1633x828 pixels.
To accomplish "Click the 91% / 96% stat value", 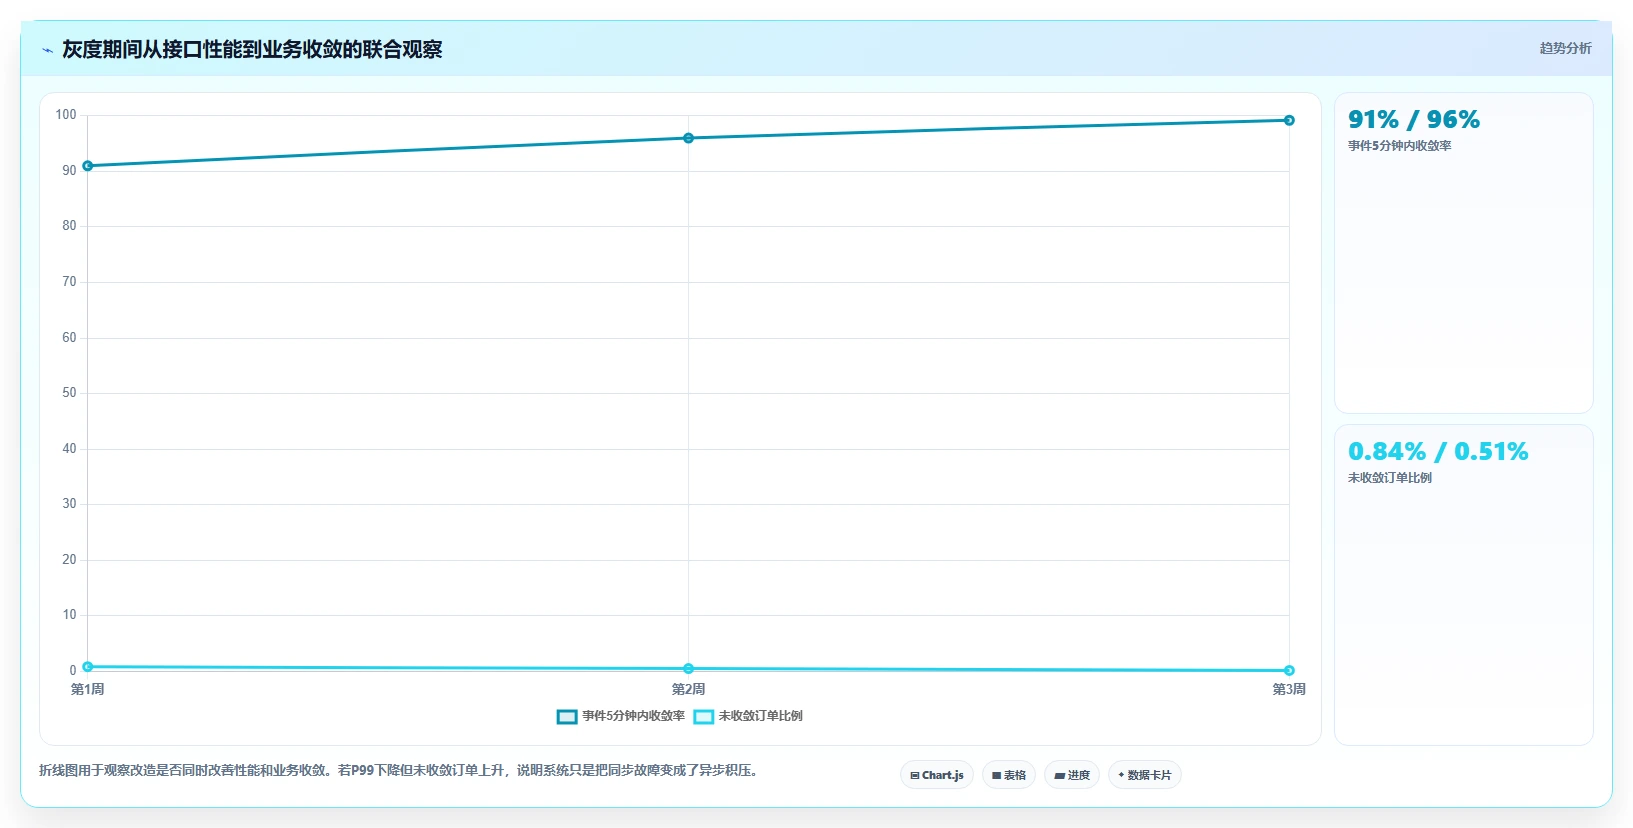I will (1414, 120).
